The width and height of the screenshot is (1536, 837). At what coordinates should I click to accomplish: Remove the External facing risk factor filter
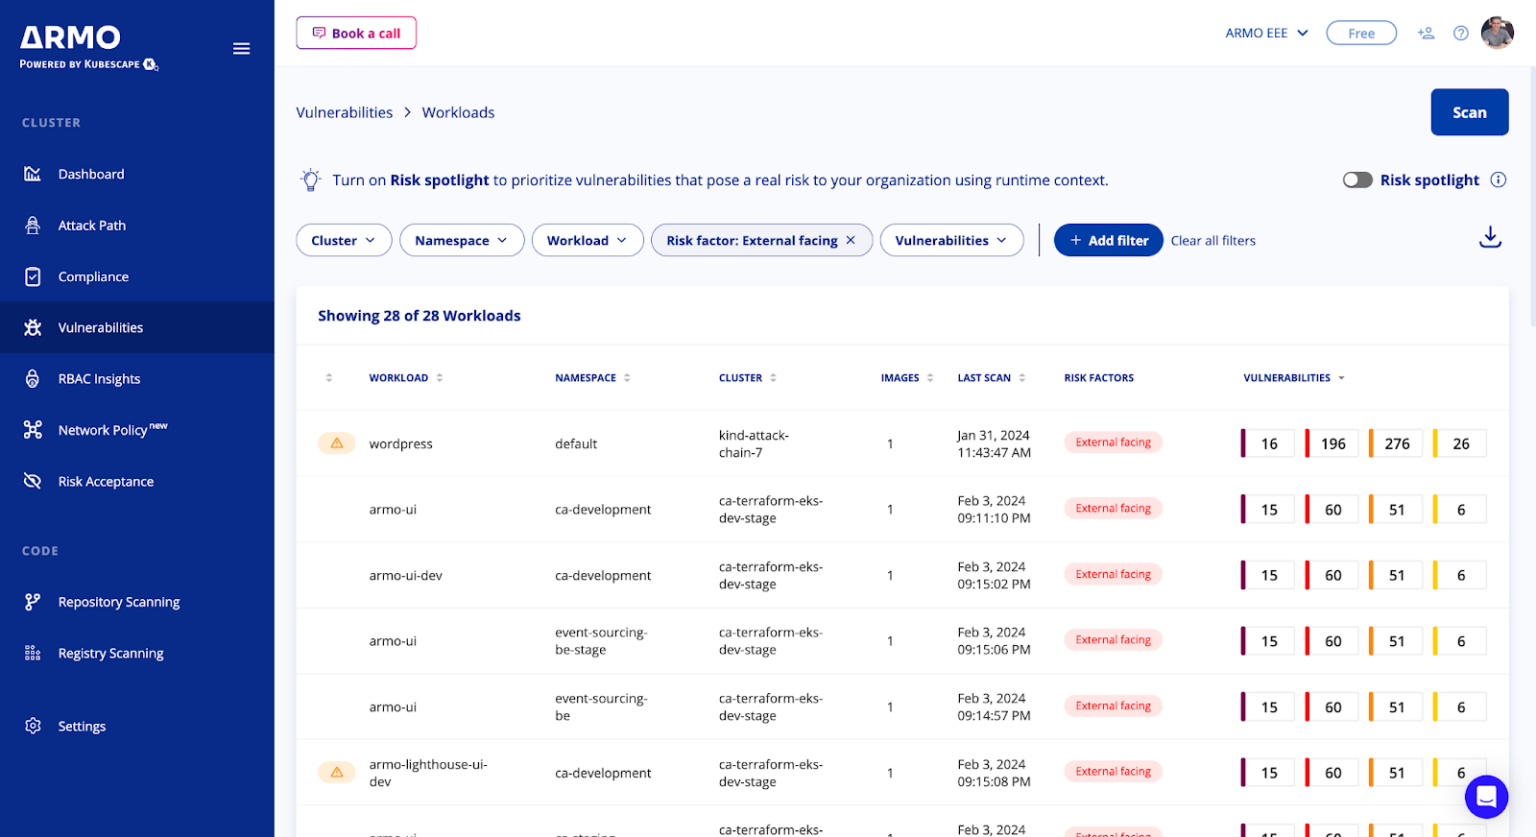(x=849, y=240)
